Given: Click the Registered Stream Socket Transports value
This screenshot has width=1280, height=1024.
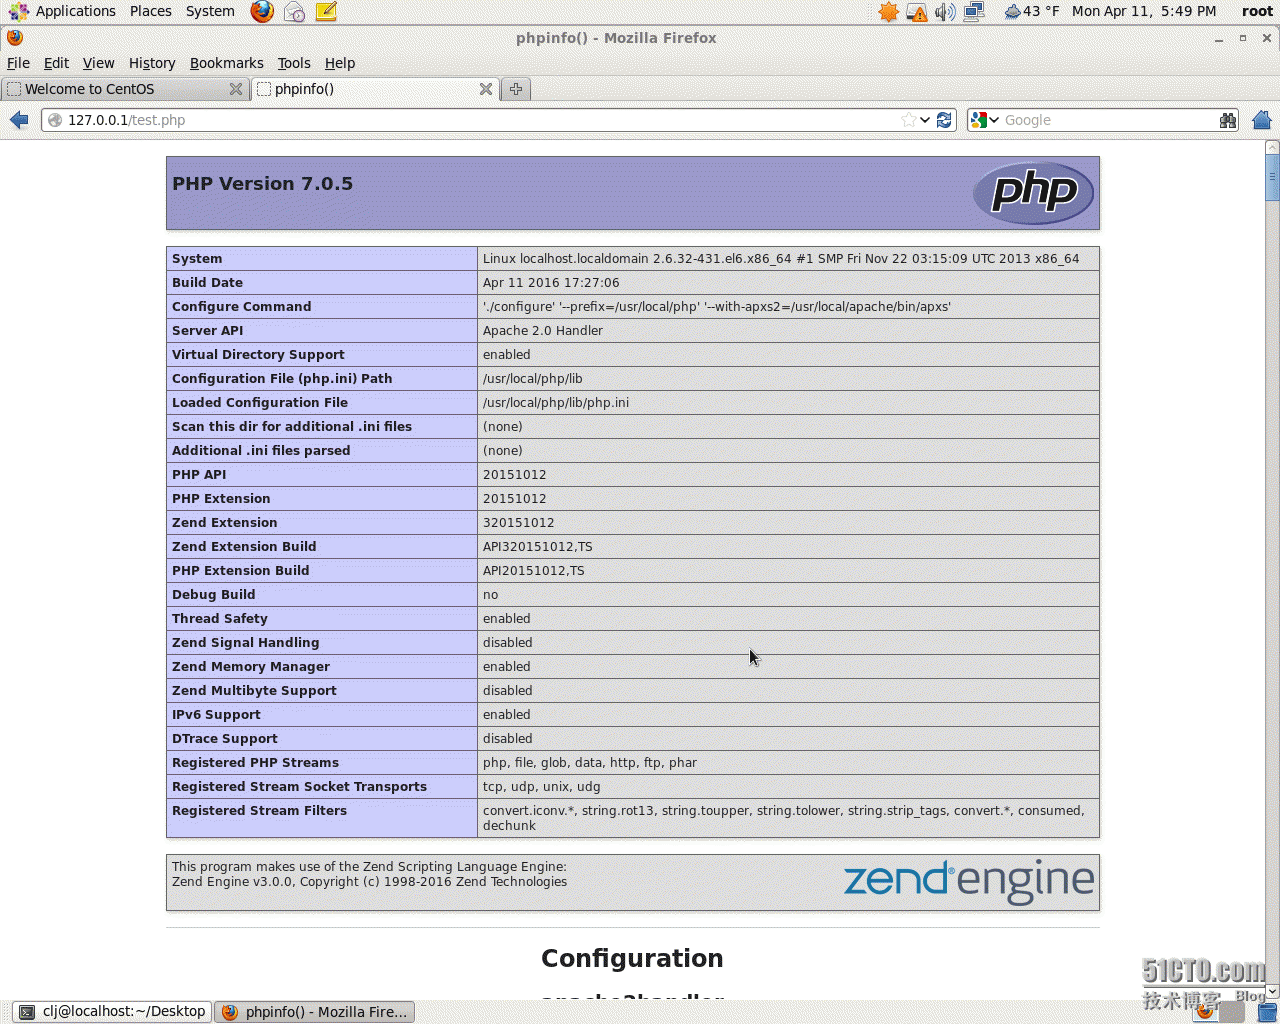Looking at the screenshot, I should pyautogui.click(x=542, y=787).
